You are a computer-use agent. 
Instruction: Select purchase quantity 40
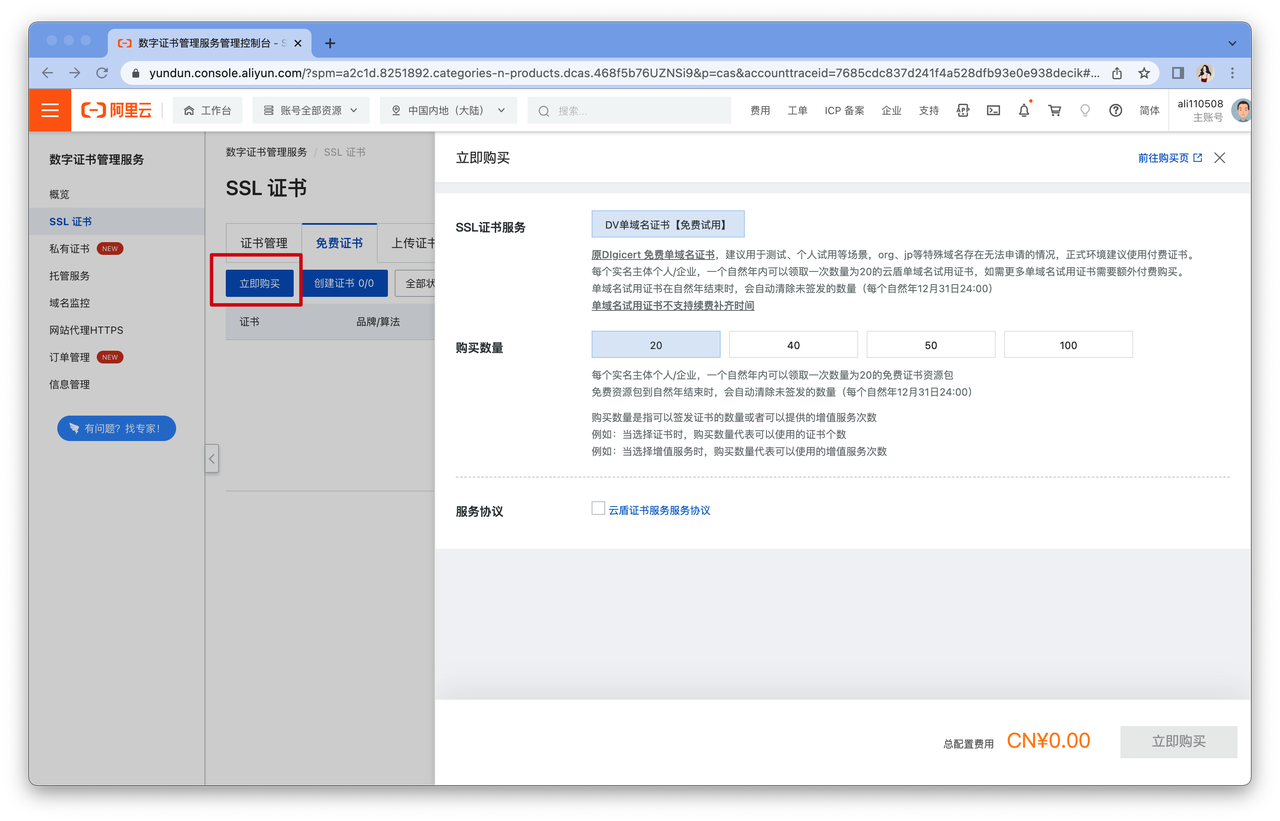(x=793, y=345)
